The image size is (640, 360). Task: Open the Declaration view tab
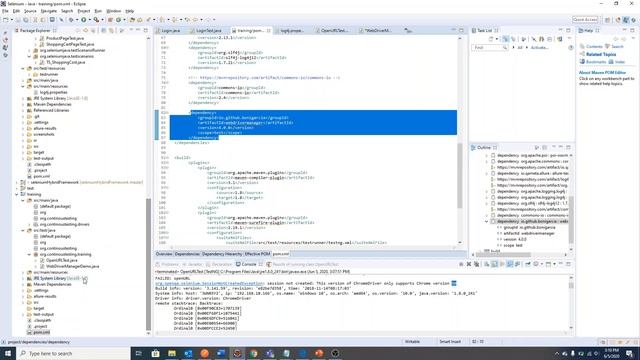pyautogui.click(x=219, y=264)
